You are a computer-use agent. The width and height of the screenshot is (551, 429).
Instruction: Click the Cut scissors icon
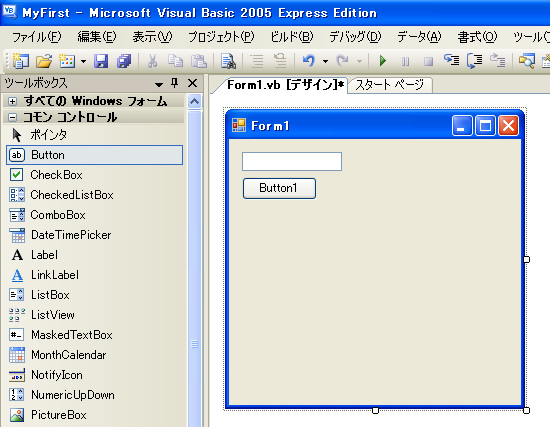pos(152,61)
